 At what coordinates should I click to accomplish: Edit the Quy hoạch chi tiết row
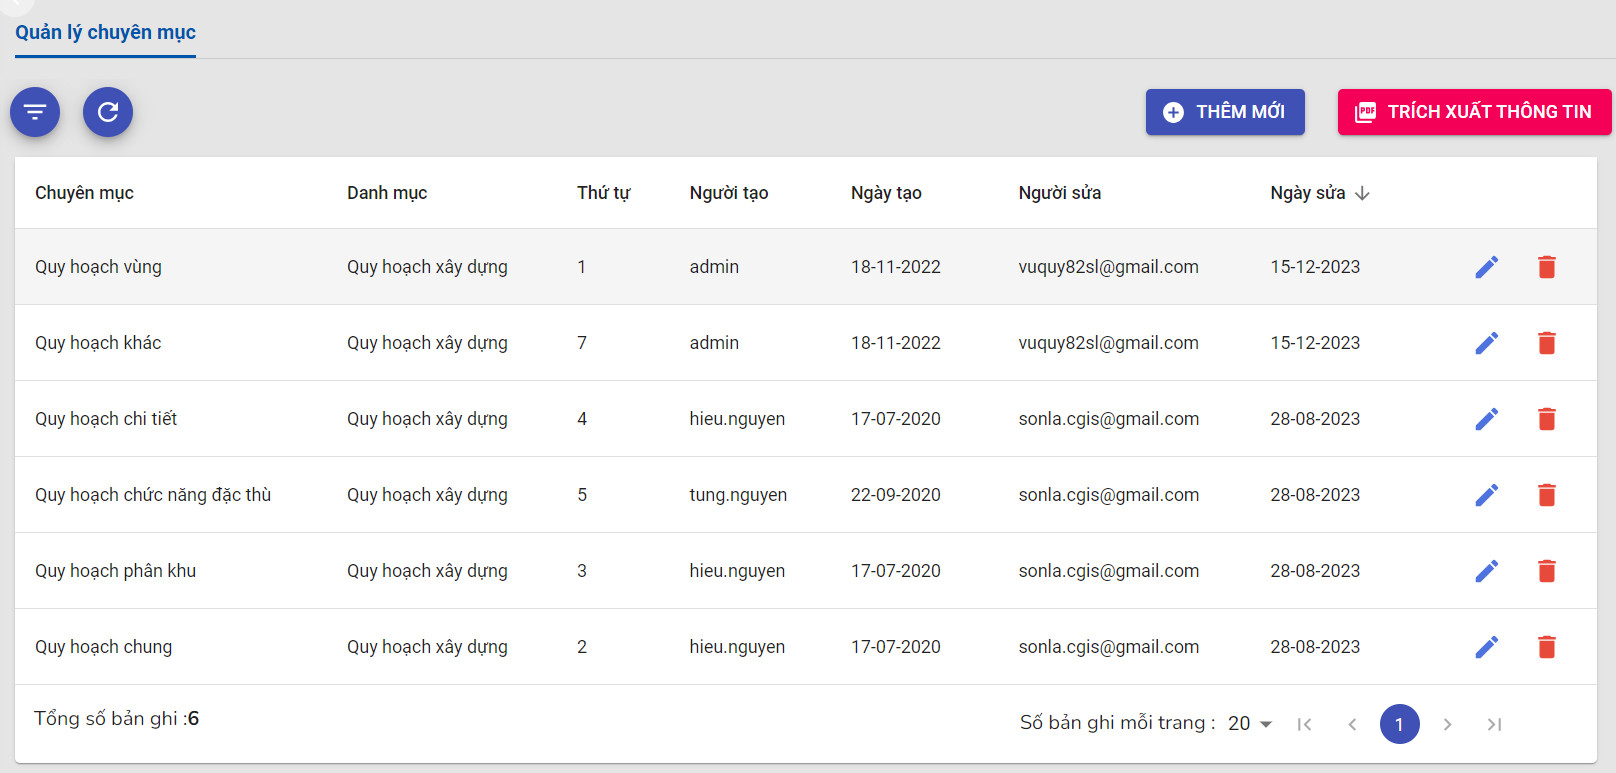click(1487, 419)
